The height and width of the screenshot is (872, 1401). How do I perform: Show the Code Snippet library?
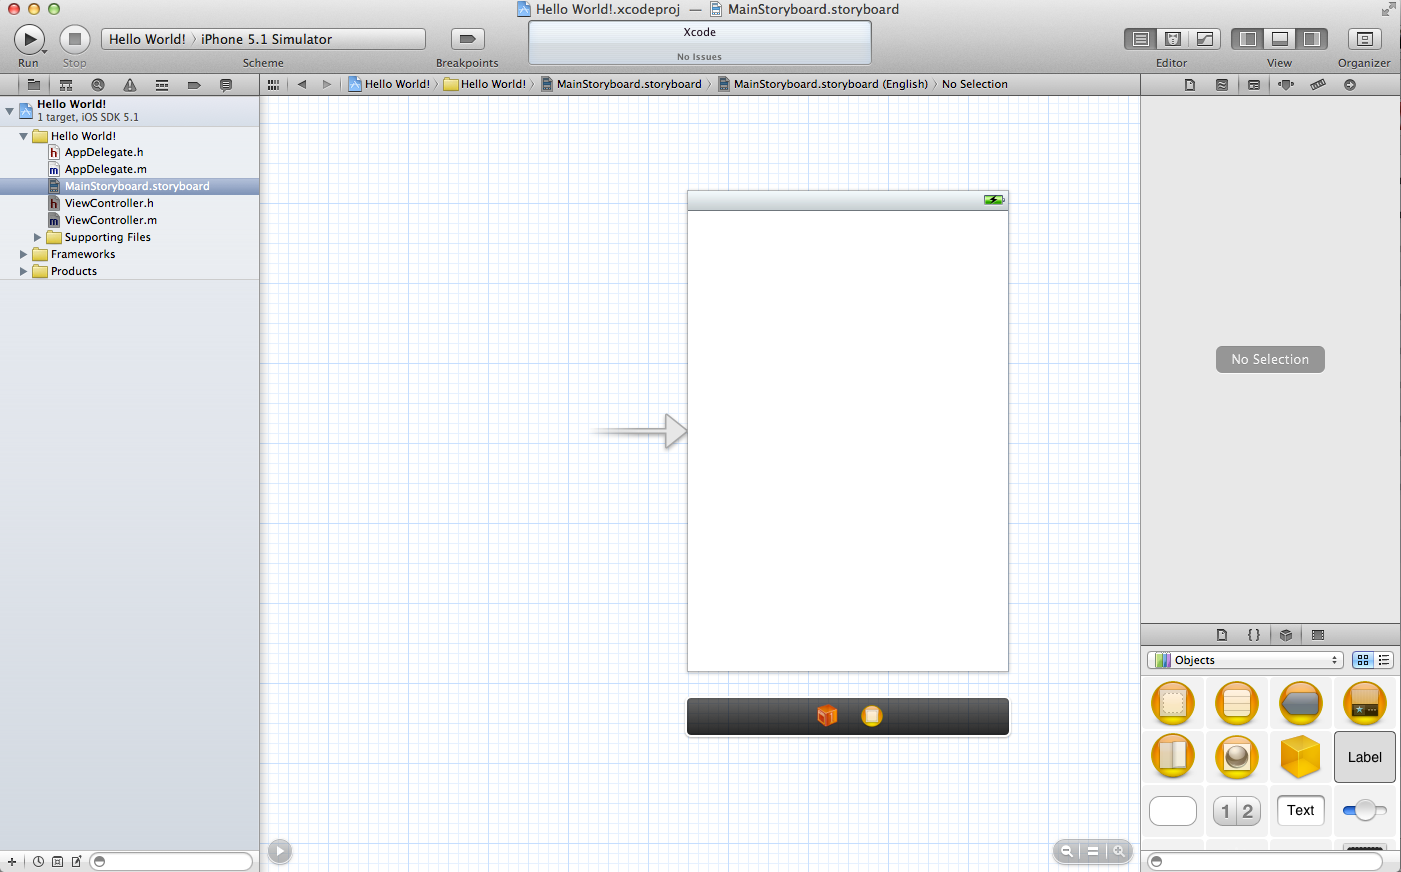[x=1254, y=635]
